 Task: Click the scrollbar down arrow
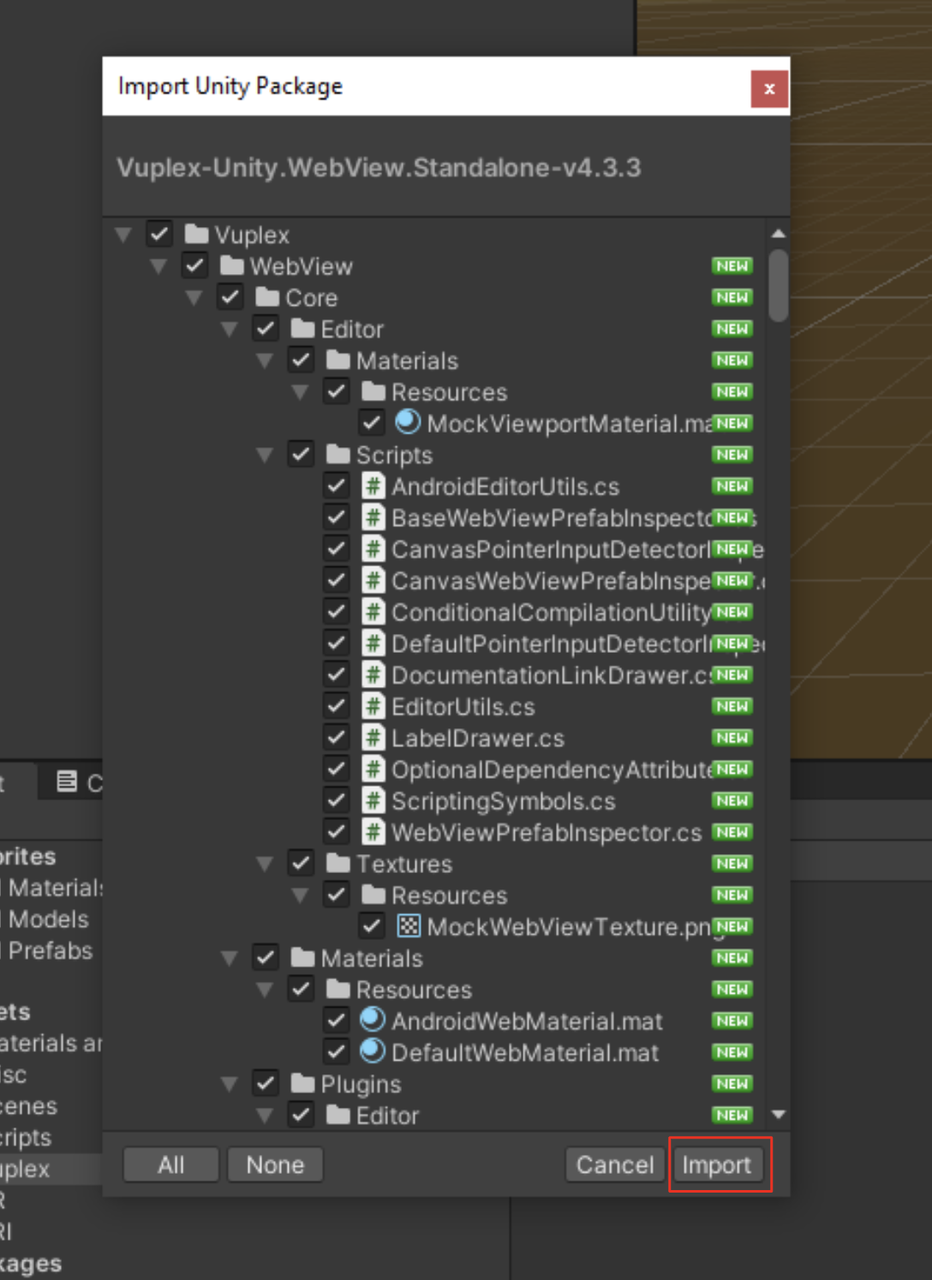point(778,1114)
